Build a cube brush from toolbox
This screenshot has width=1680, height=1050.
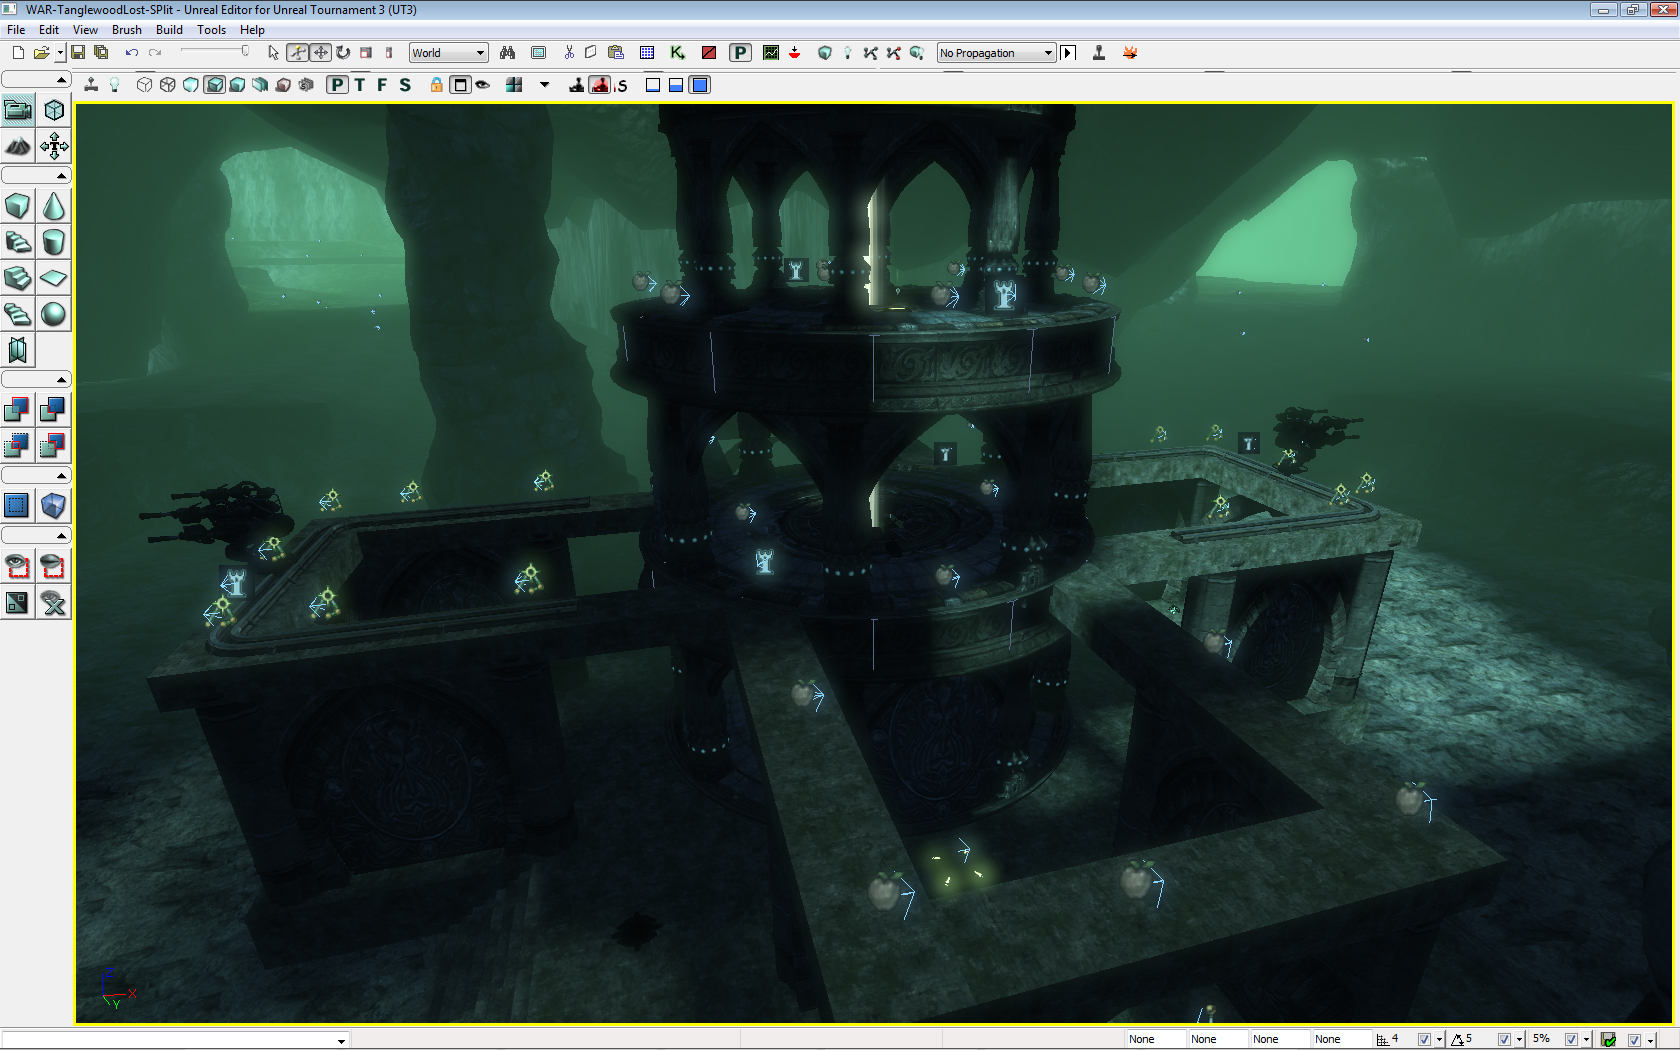[x=18, y=206]
